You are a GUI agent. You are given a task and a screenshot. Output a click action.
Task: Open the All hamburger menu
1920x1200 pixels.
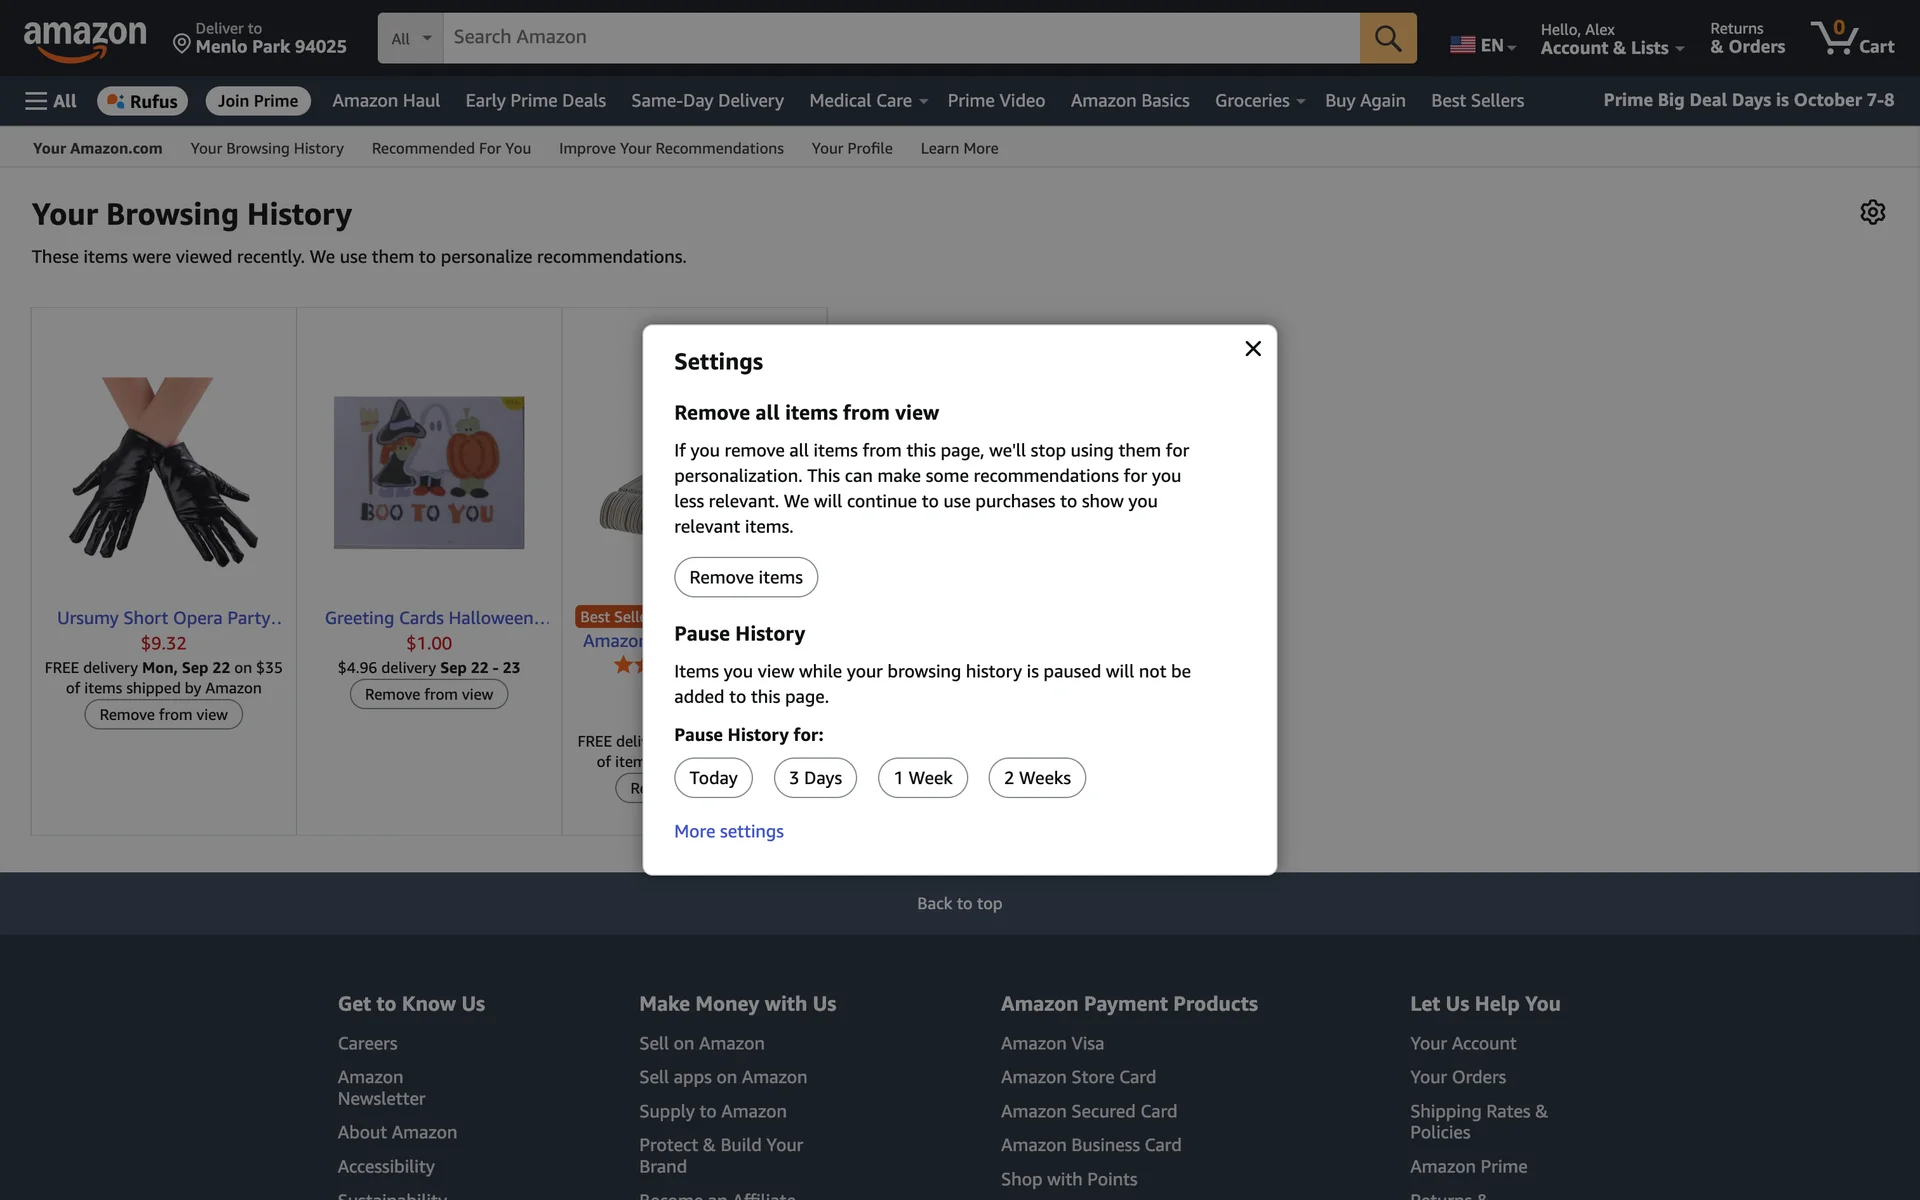(x=51, y=101)
